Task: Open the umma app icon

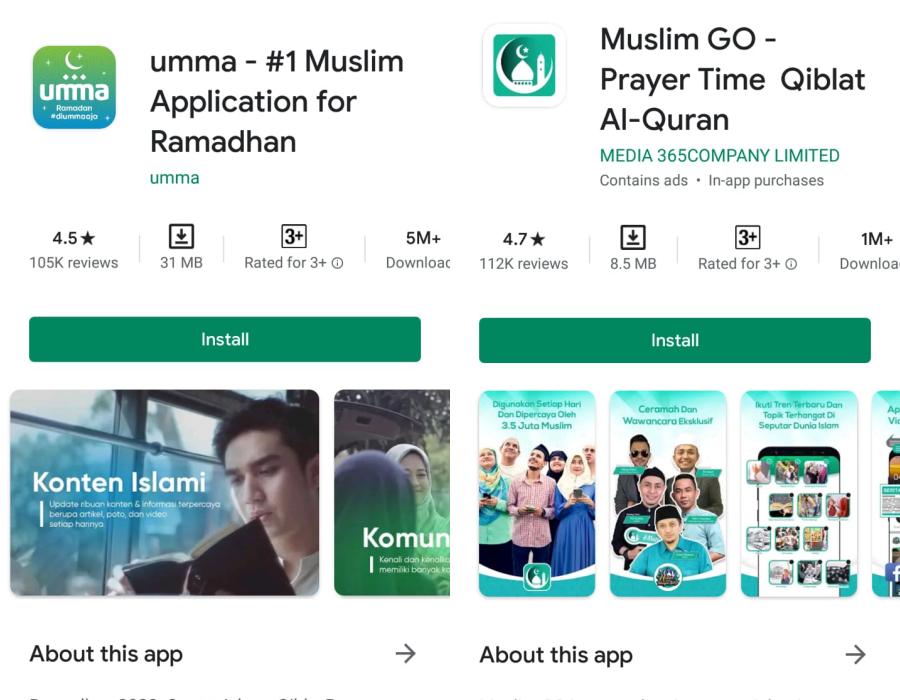Action: point(74,87)
